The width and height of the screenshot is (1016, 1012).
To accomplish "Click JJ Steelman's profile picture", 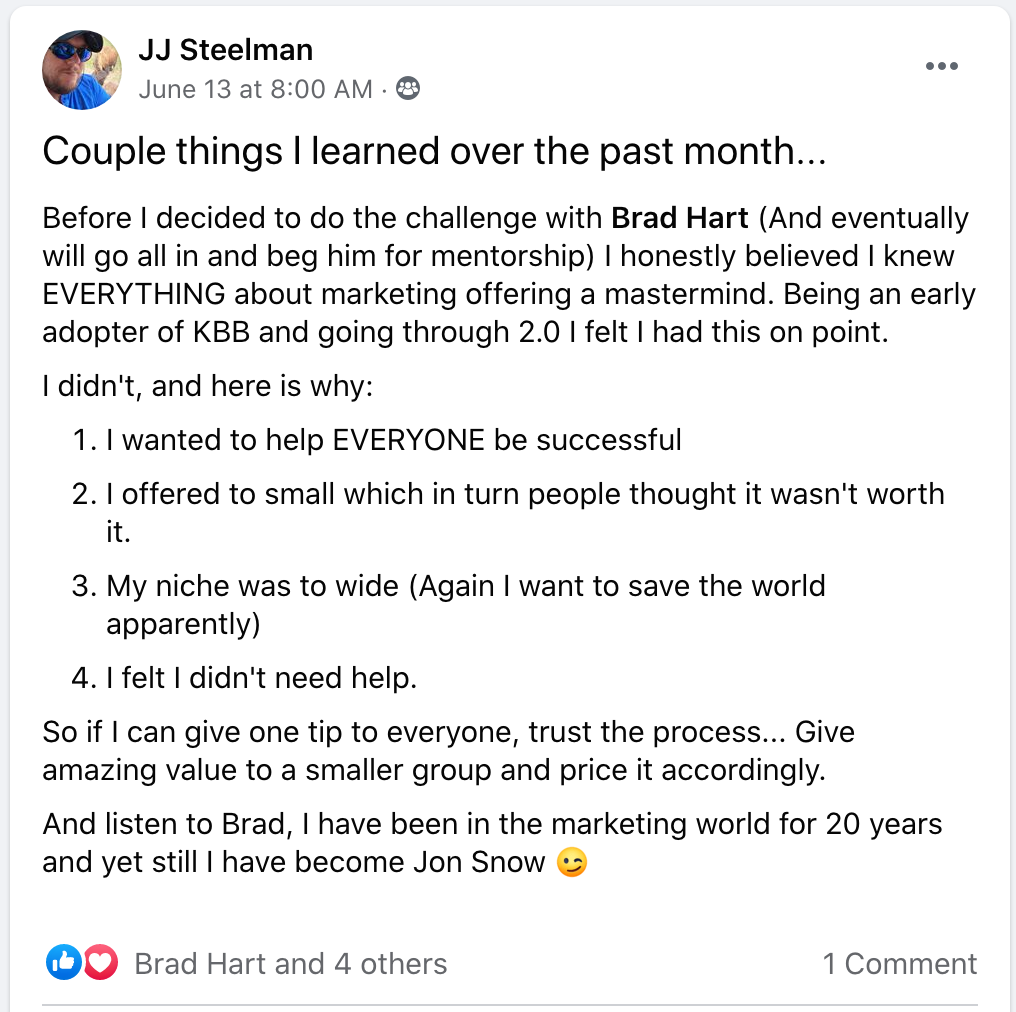I will [82, 69].
